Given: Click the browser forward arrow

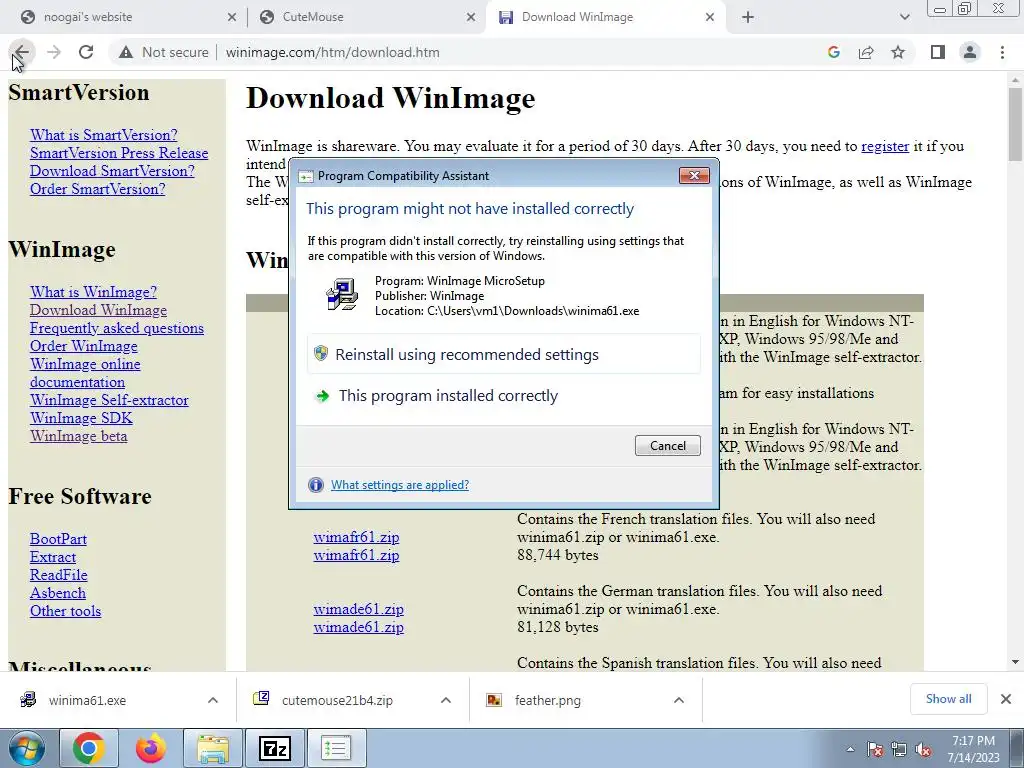Looking at the screenshot, I should tap(54, 52).
